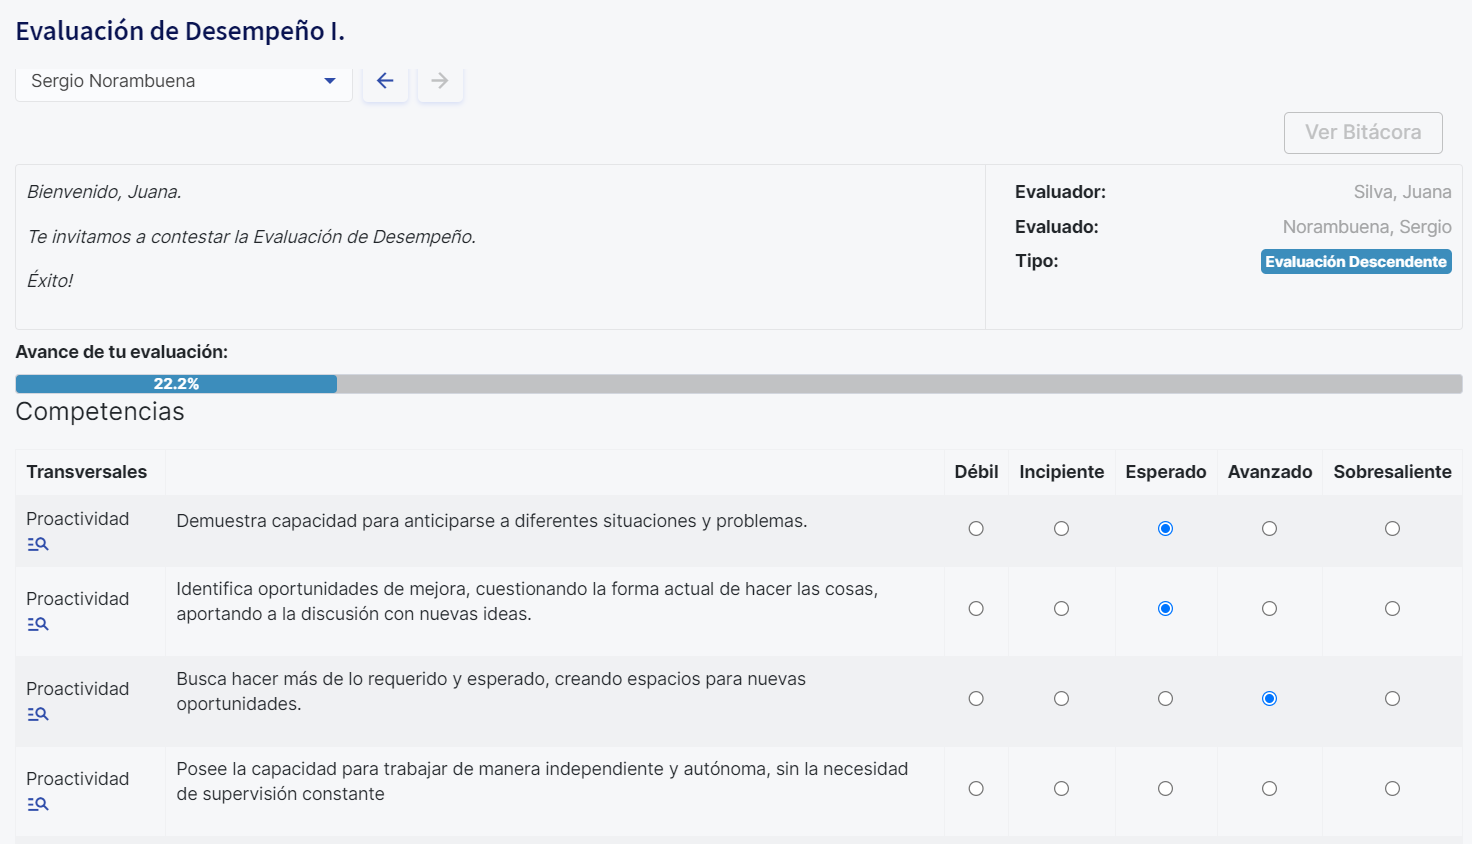Open detail icon for second Proactividad row
The image size is (1472, 844).
(38, 624)
